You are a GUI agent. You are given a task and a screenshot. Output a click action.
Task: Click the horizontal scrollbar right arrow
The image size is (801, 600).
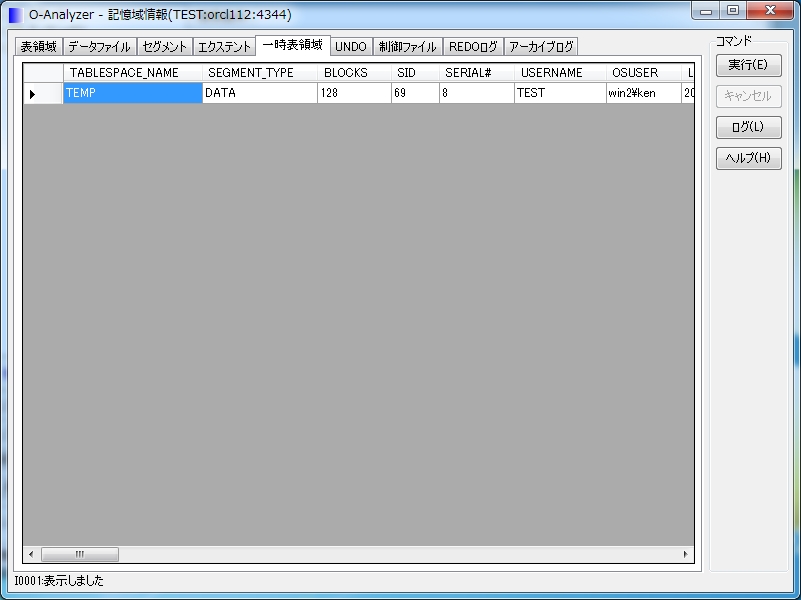(685, 554)
